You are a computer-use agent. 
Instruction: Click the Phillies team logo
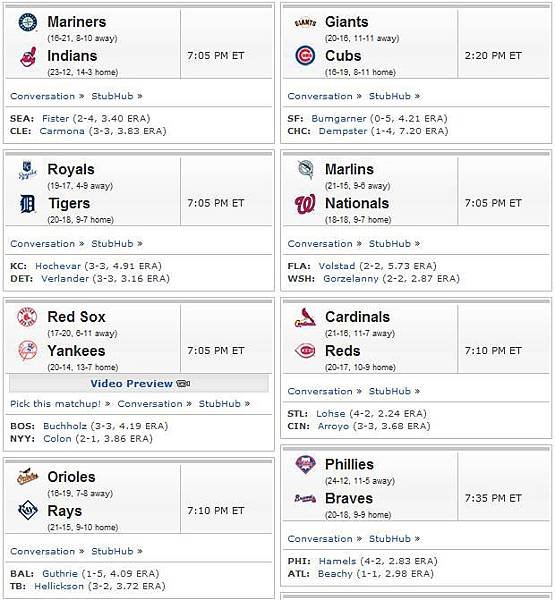(305, 465)
